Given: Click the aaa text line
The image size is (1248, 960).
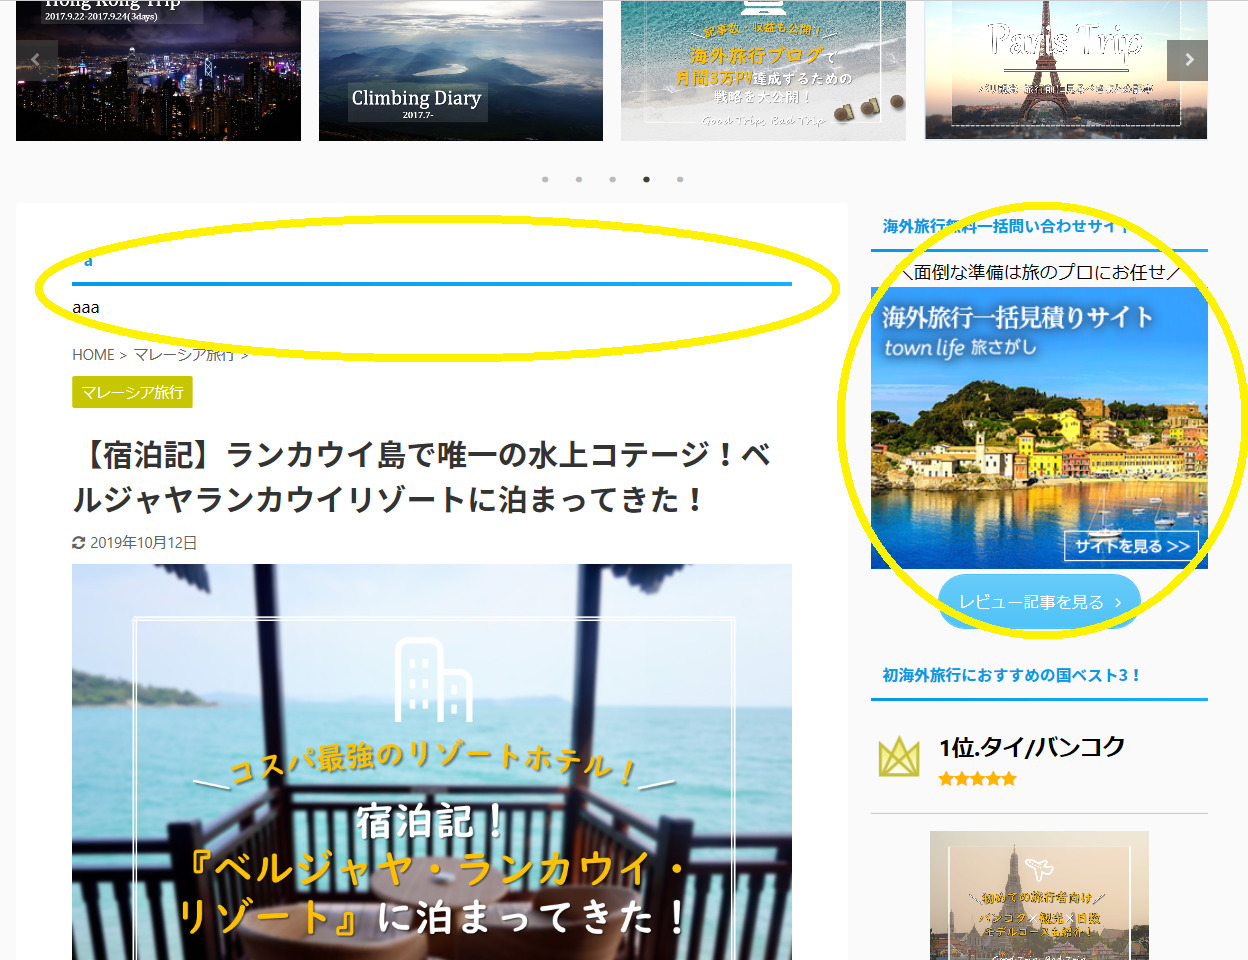Looking at the screenshot, I should [x=86, y=308].
